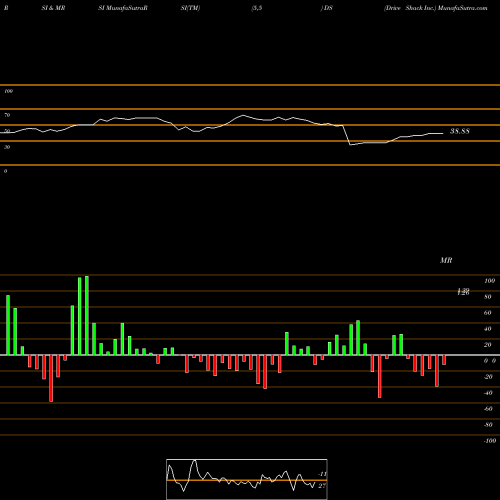Image resolution: width=500 pixels, height=500 pixels.
Task: Click the -11 value in mini chart
Action: click(322, 474)
